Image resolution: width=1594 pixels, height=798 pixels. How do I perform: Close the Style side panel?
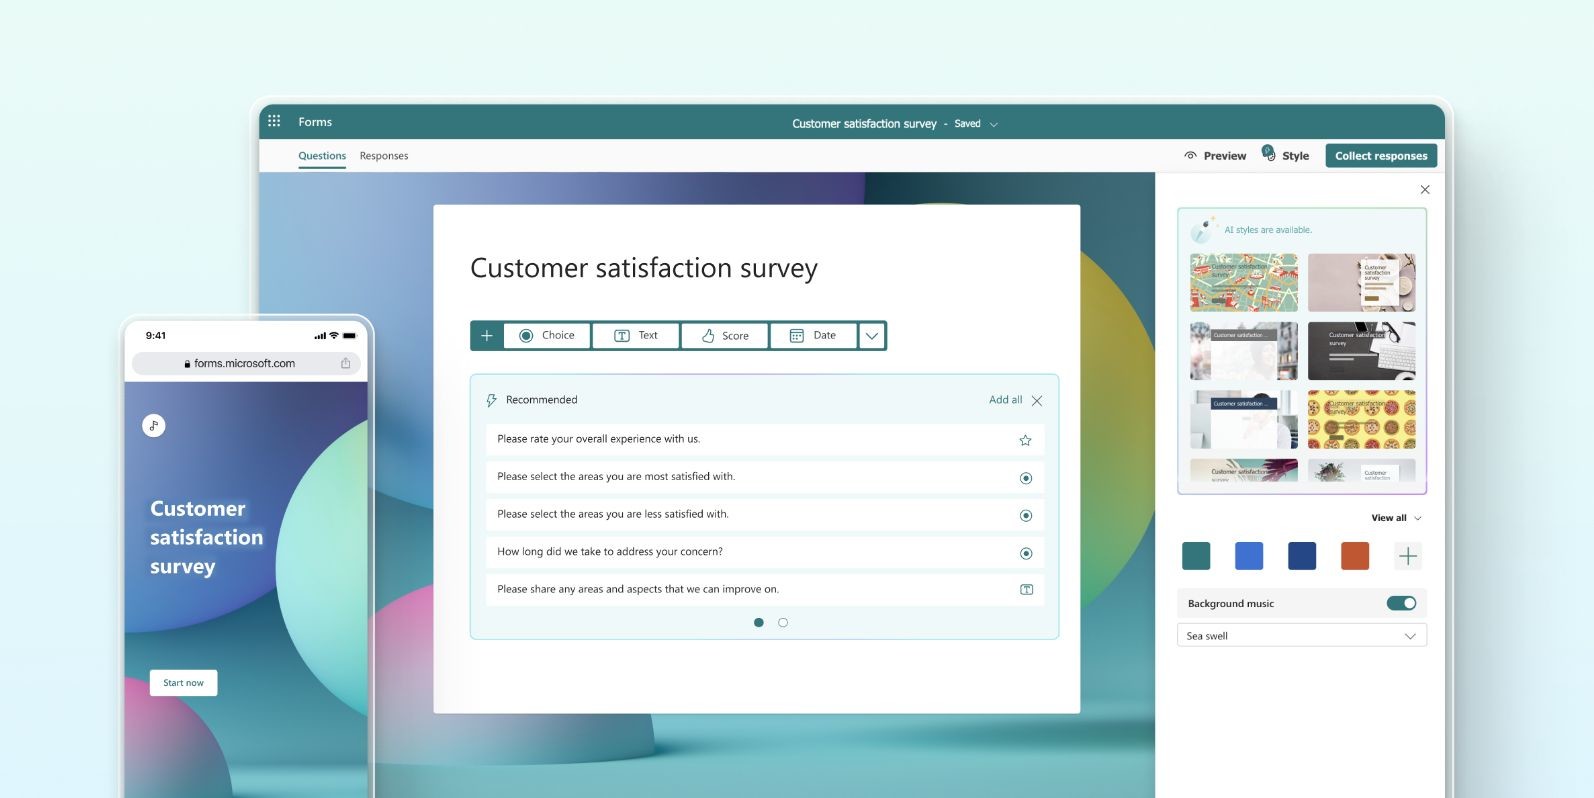tap(1425, 190)
